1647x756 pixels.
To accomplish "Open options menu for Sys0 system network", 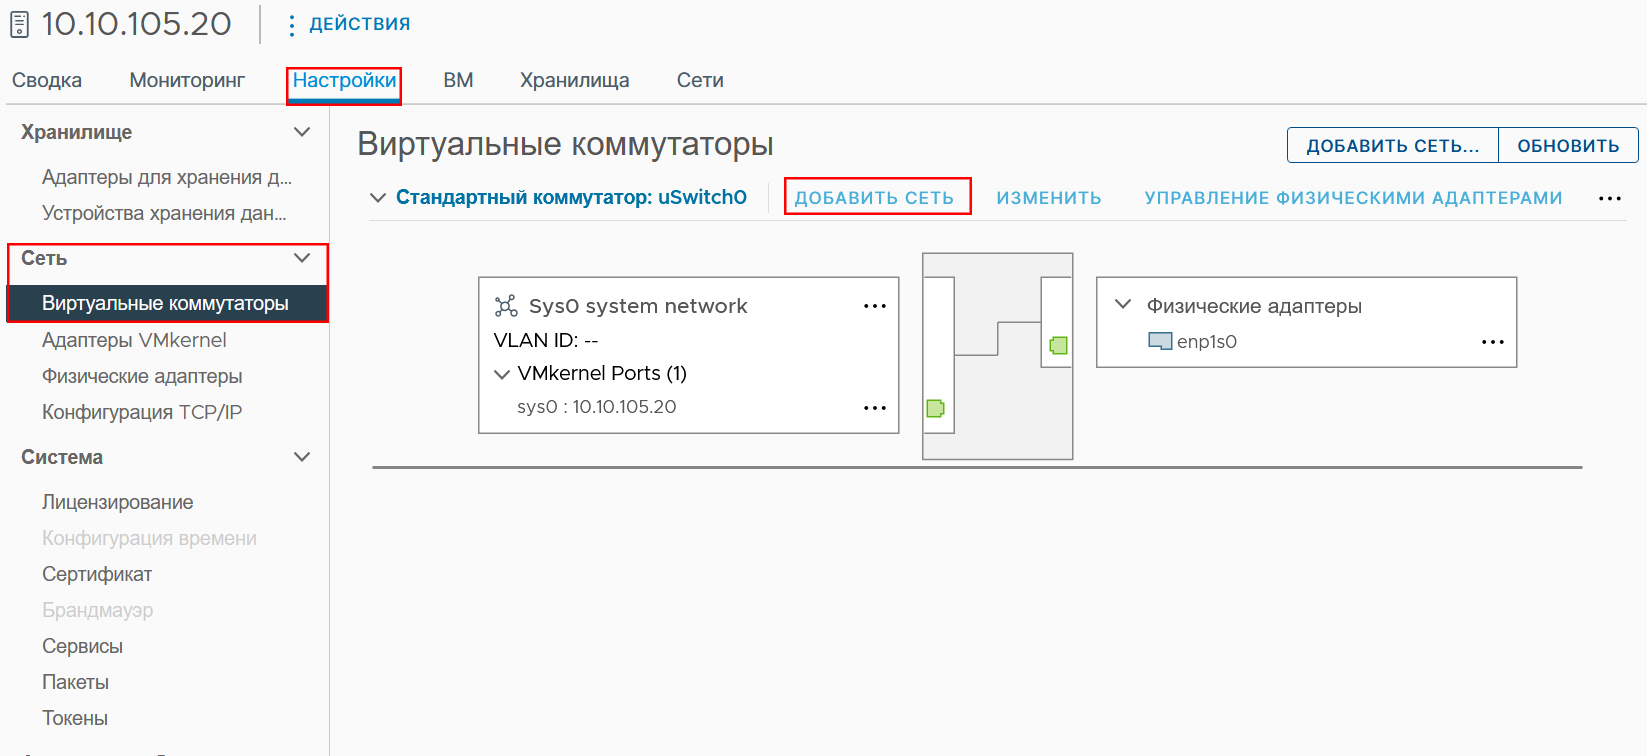I will point(875,306).
